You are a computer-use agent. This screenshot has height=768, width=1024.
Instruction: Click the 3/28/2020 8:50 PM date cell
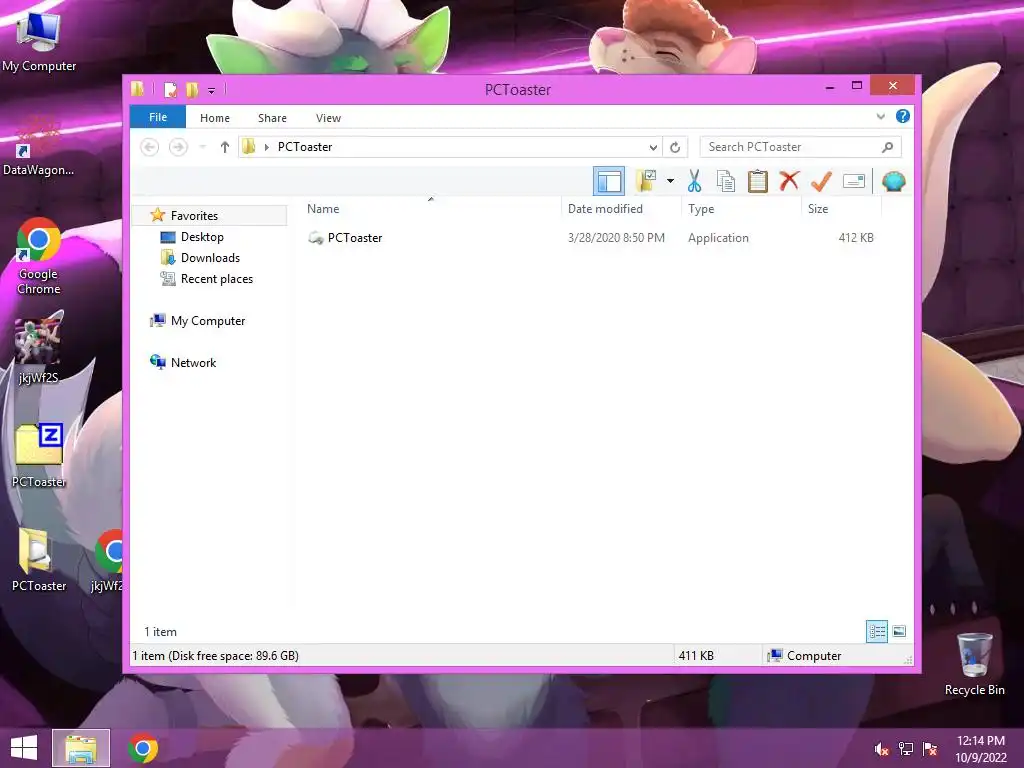616,238
